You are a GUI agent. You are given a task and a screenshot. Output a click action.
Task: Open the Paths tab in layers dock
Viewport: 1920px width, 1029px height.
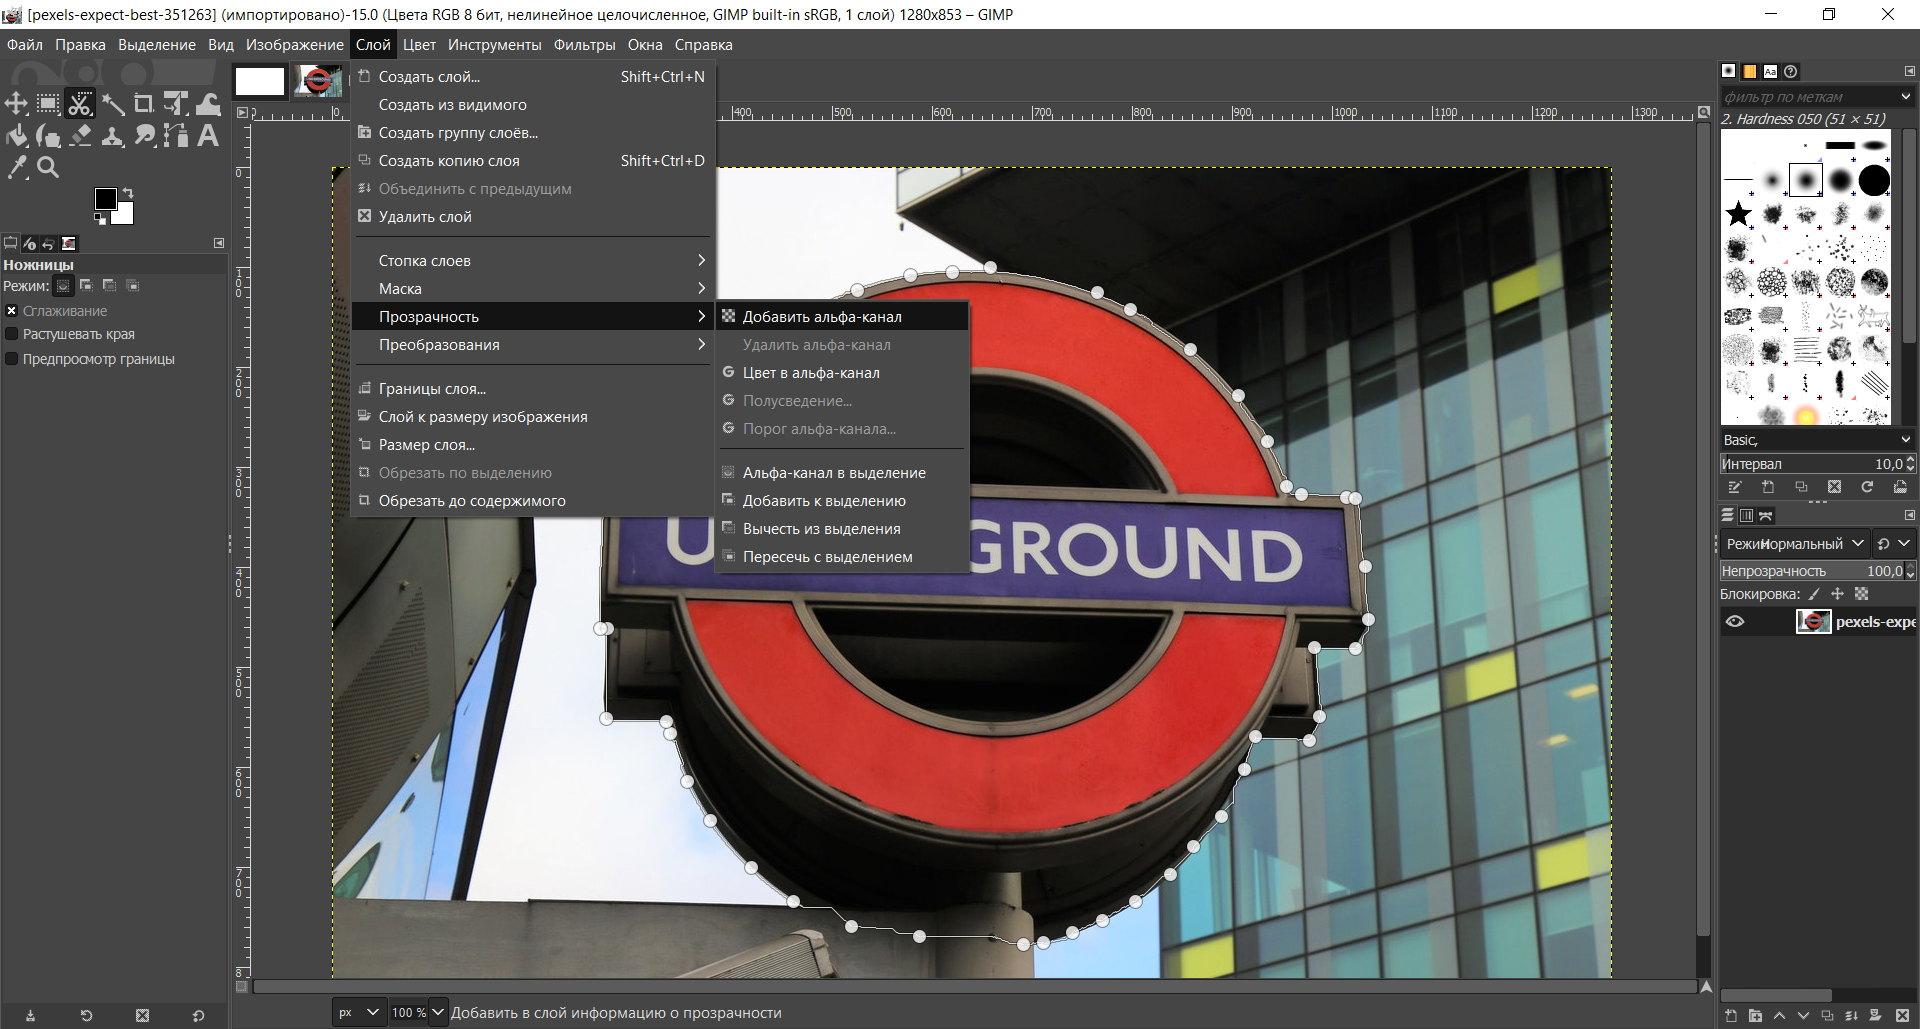[1766, 515]
